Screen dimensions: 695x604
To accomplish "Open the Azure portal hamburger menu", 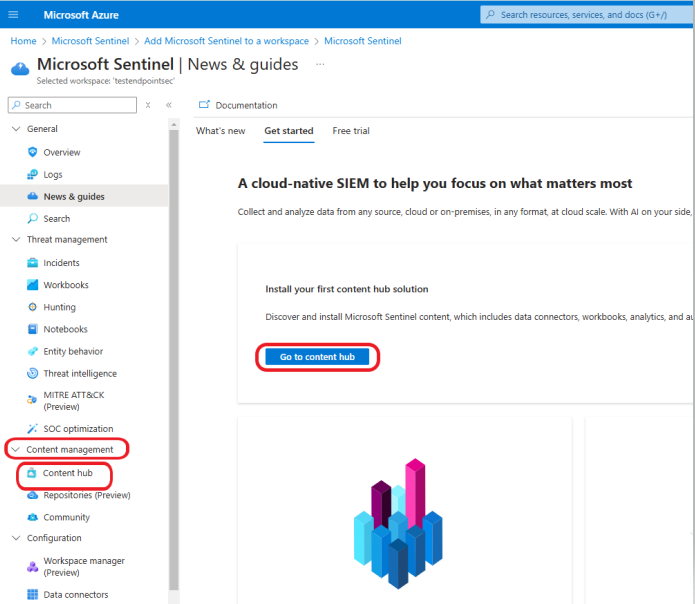I will click(x=13, y=15).
